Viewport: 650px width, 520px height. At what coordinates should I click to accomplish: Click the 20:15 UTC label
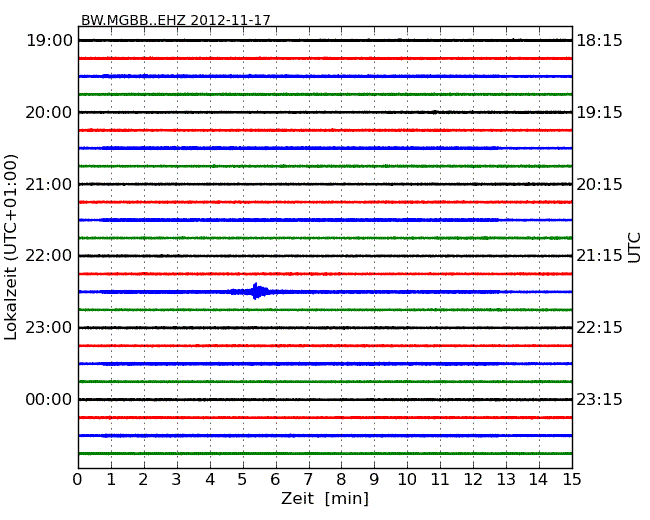click(599, 184)
